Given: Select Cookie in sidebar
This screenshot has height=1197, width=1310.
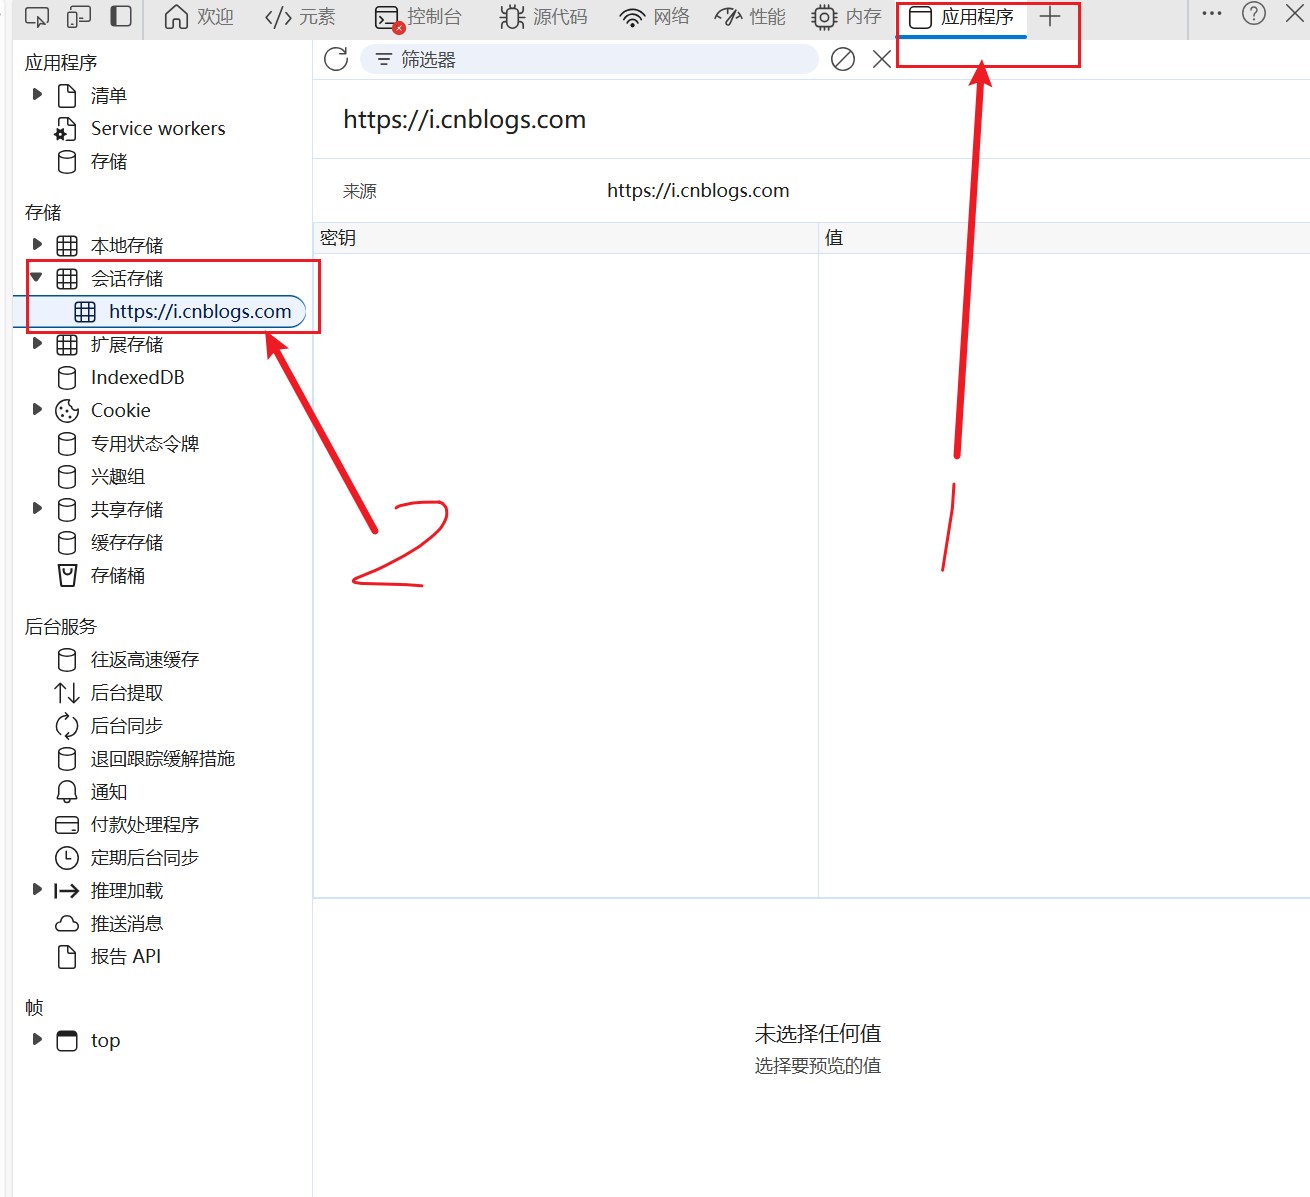Looking at the screenshot, I should [121, 410].
